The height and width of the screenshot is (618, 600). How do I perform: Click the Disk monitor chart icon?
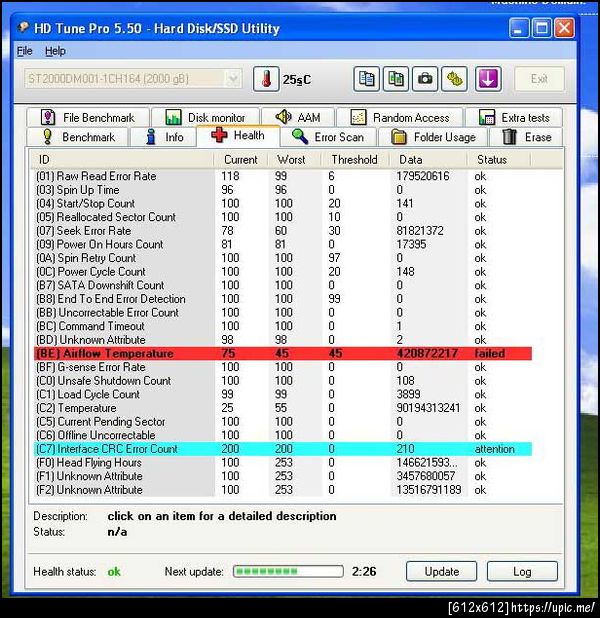click(x=173, y=117)
